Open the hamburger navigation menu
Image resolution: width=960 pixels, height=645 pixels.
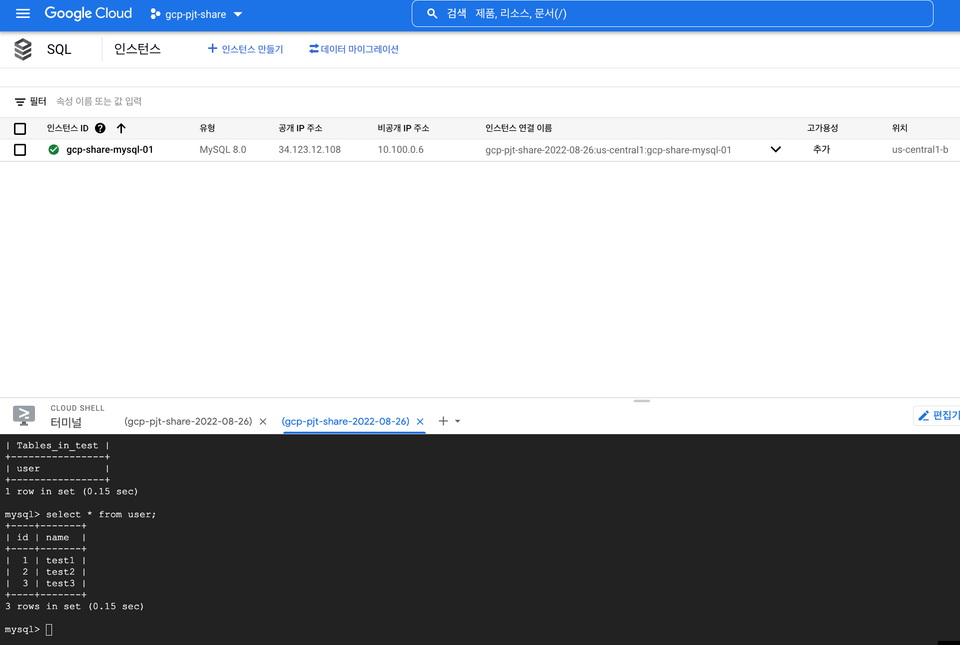pyautogui.click(x=23, y=13)
